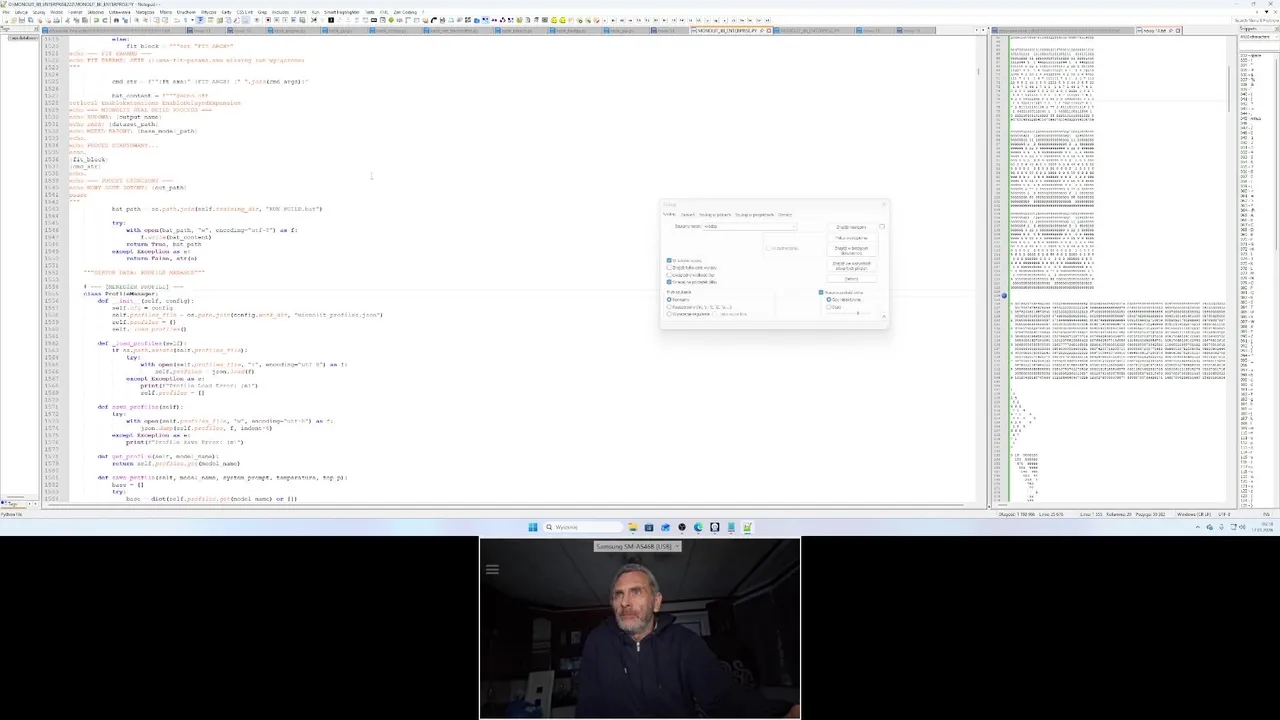Select 'Rozszerzony' search mode radio button
The height and width of the screenshot is (720, 1280).
coord(669,307)
